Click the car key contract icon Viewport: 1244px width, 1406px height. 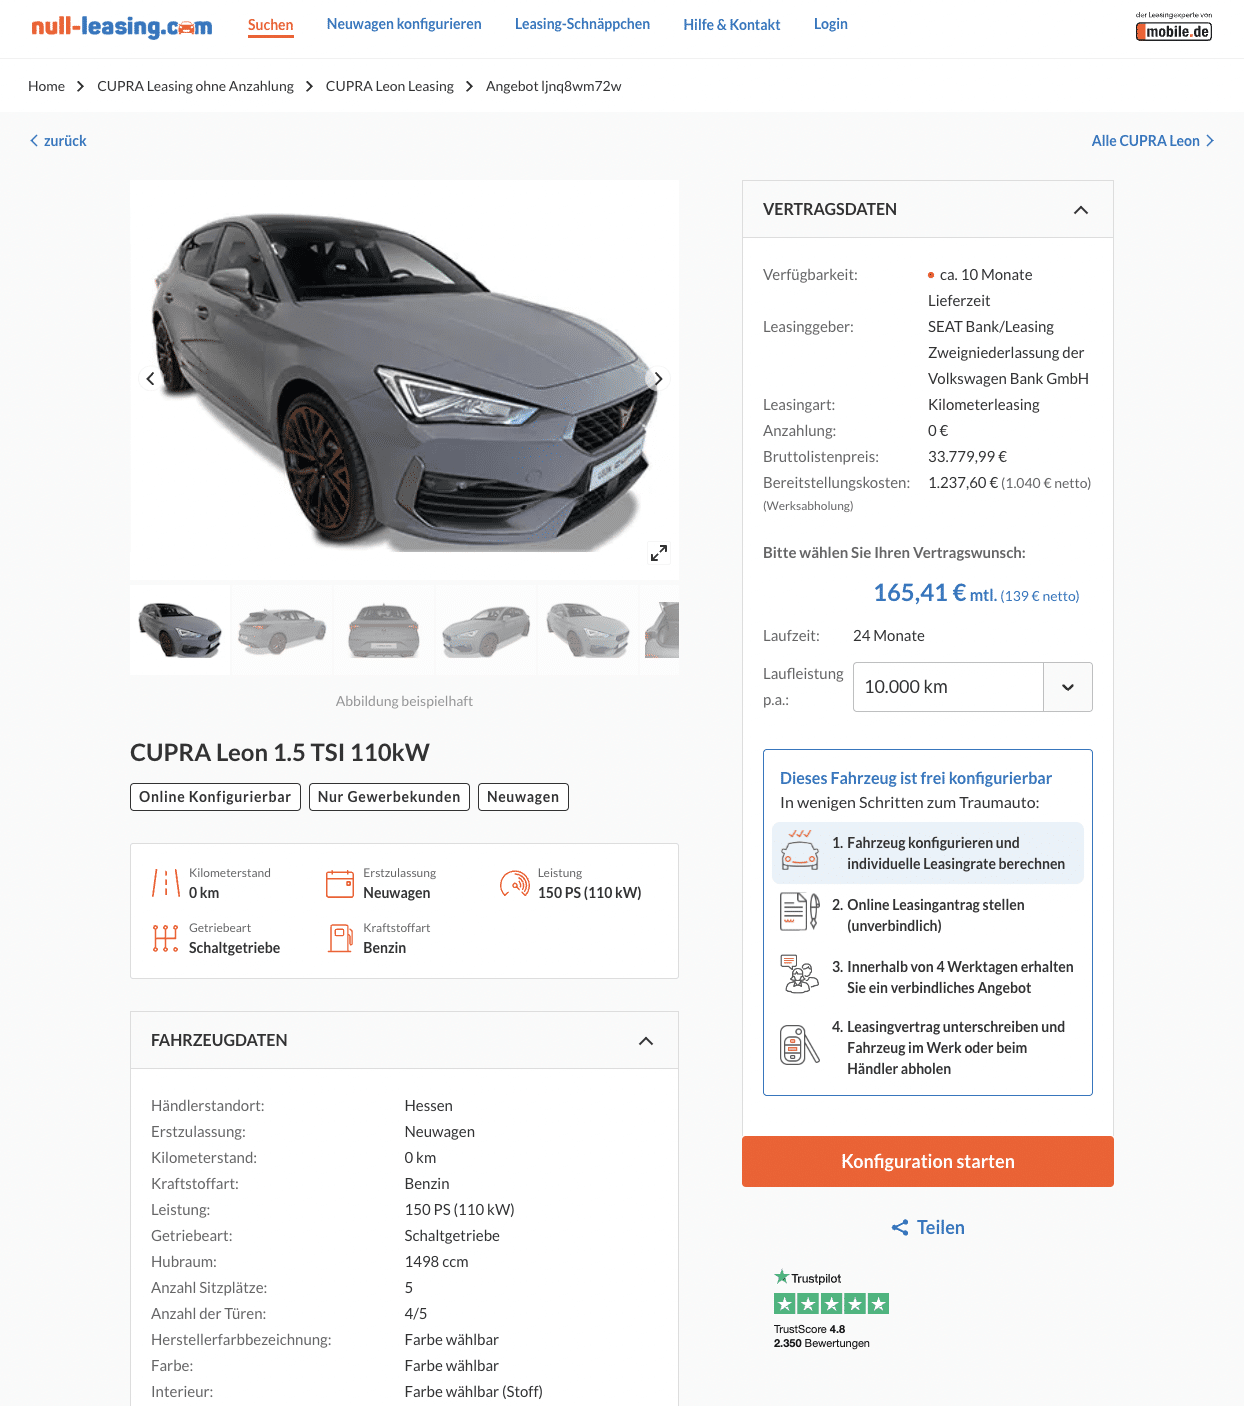800,1045
